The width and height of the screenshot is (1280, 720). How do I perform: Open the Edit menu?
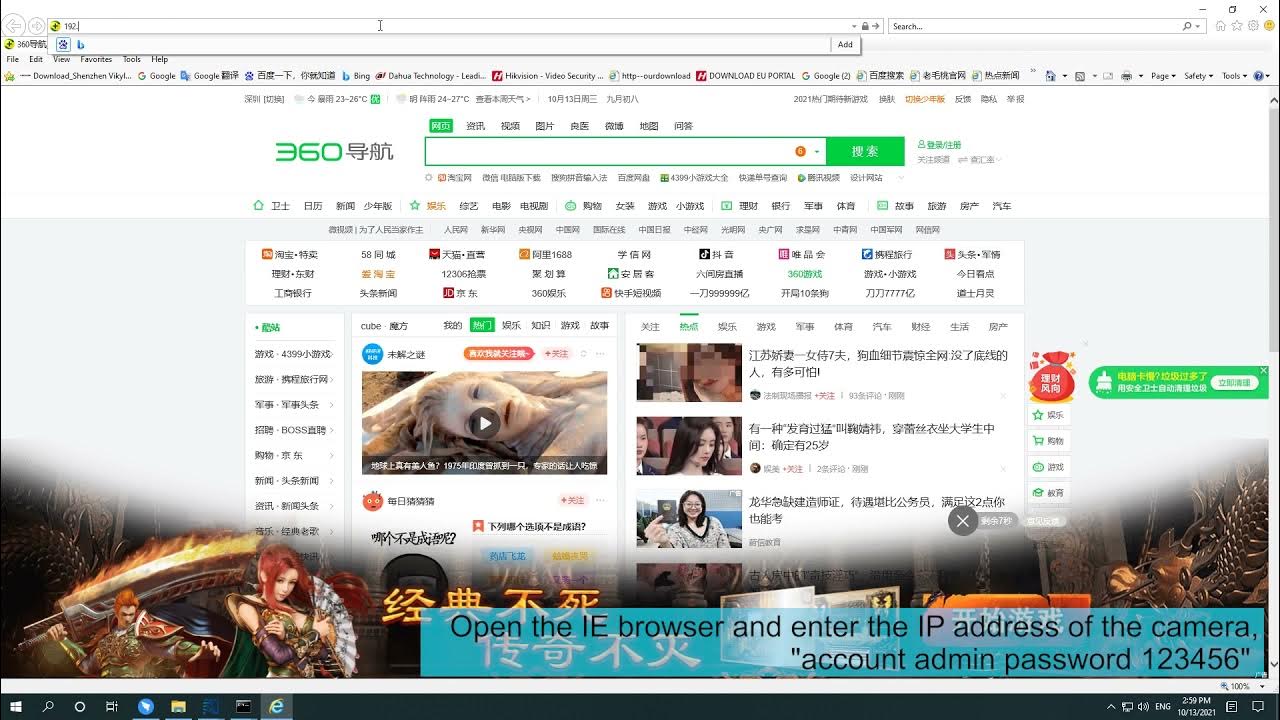[x=36, y=59]
